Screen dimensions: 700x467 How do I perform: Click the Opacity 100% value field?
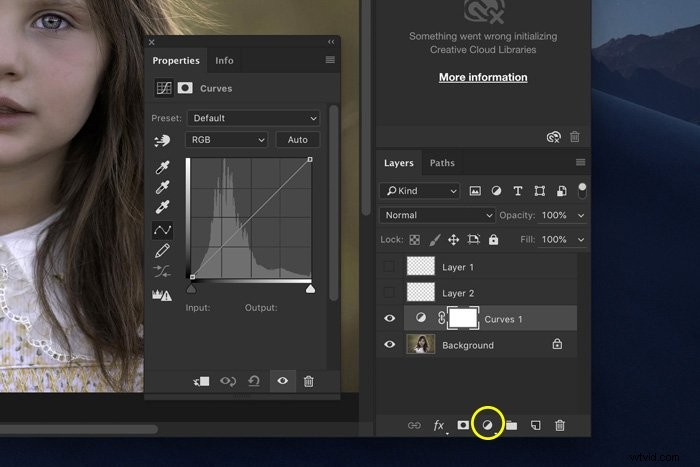554,215
